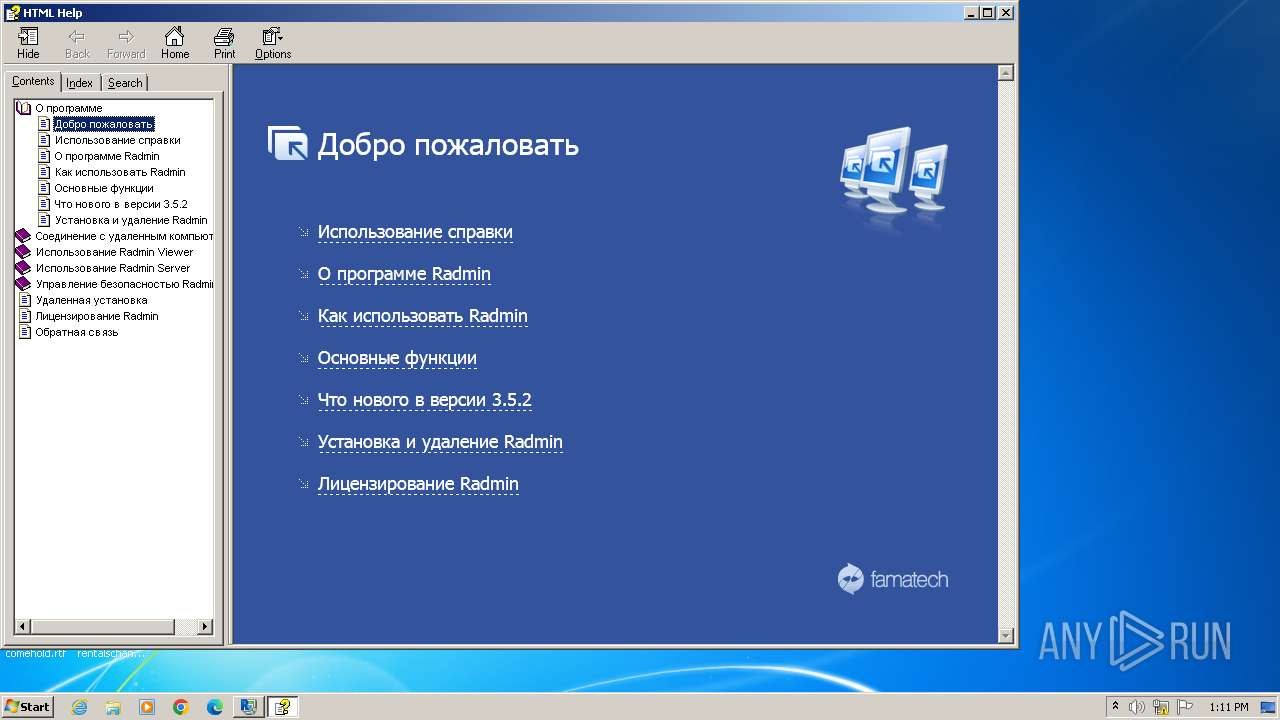
Task: Open media player taskbar icon
Action: click(147, 707)
